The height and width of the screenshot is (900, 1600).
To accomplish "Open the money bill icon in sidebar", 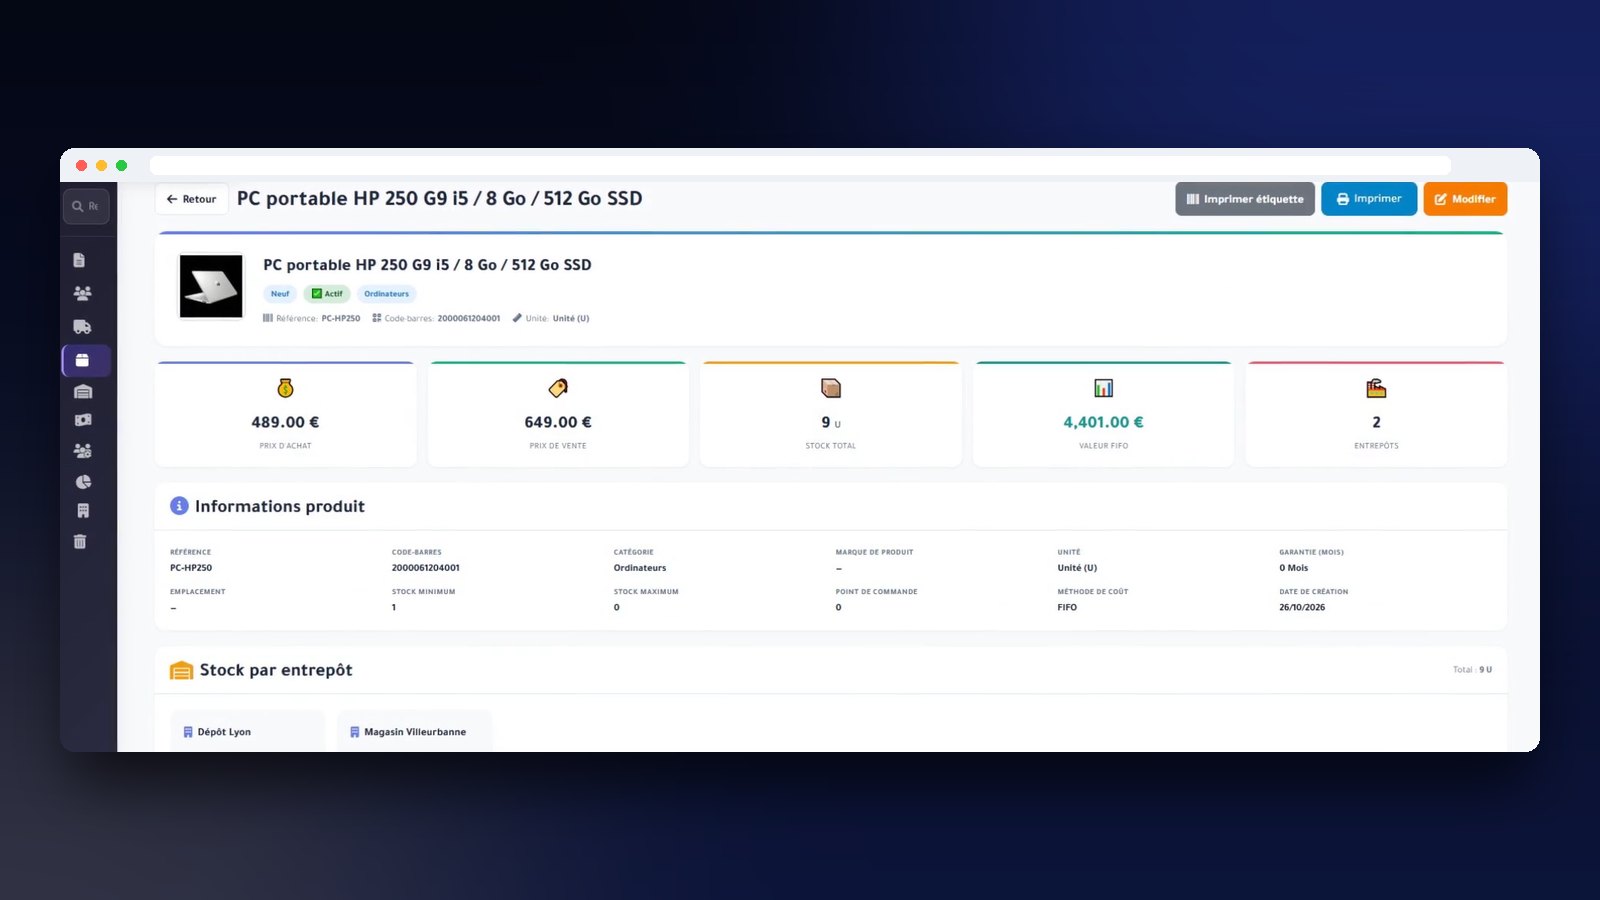I will point(82,420).
